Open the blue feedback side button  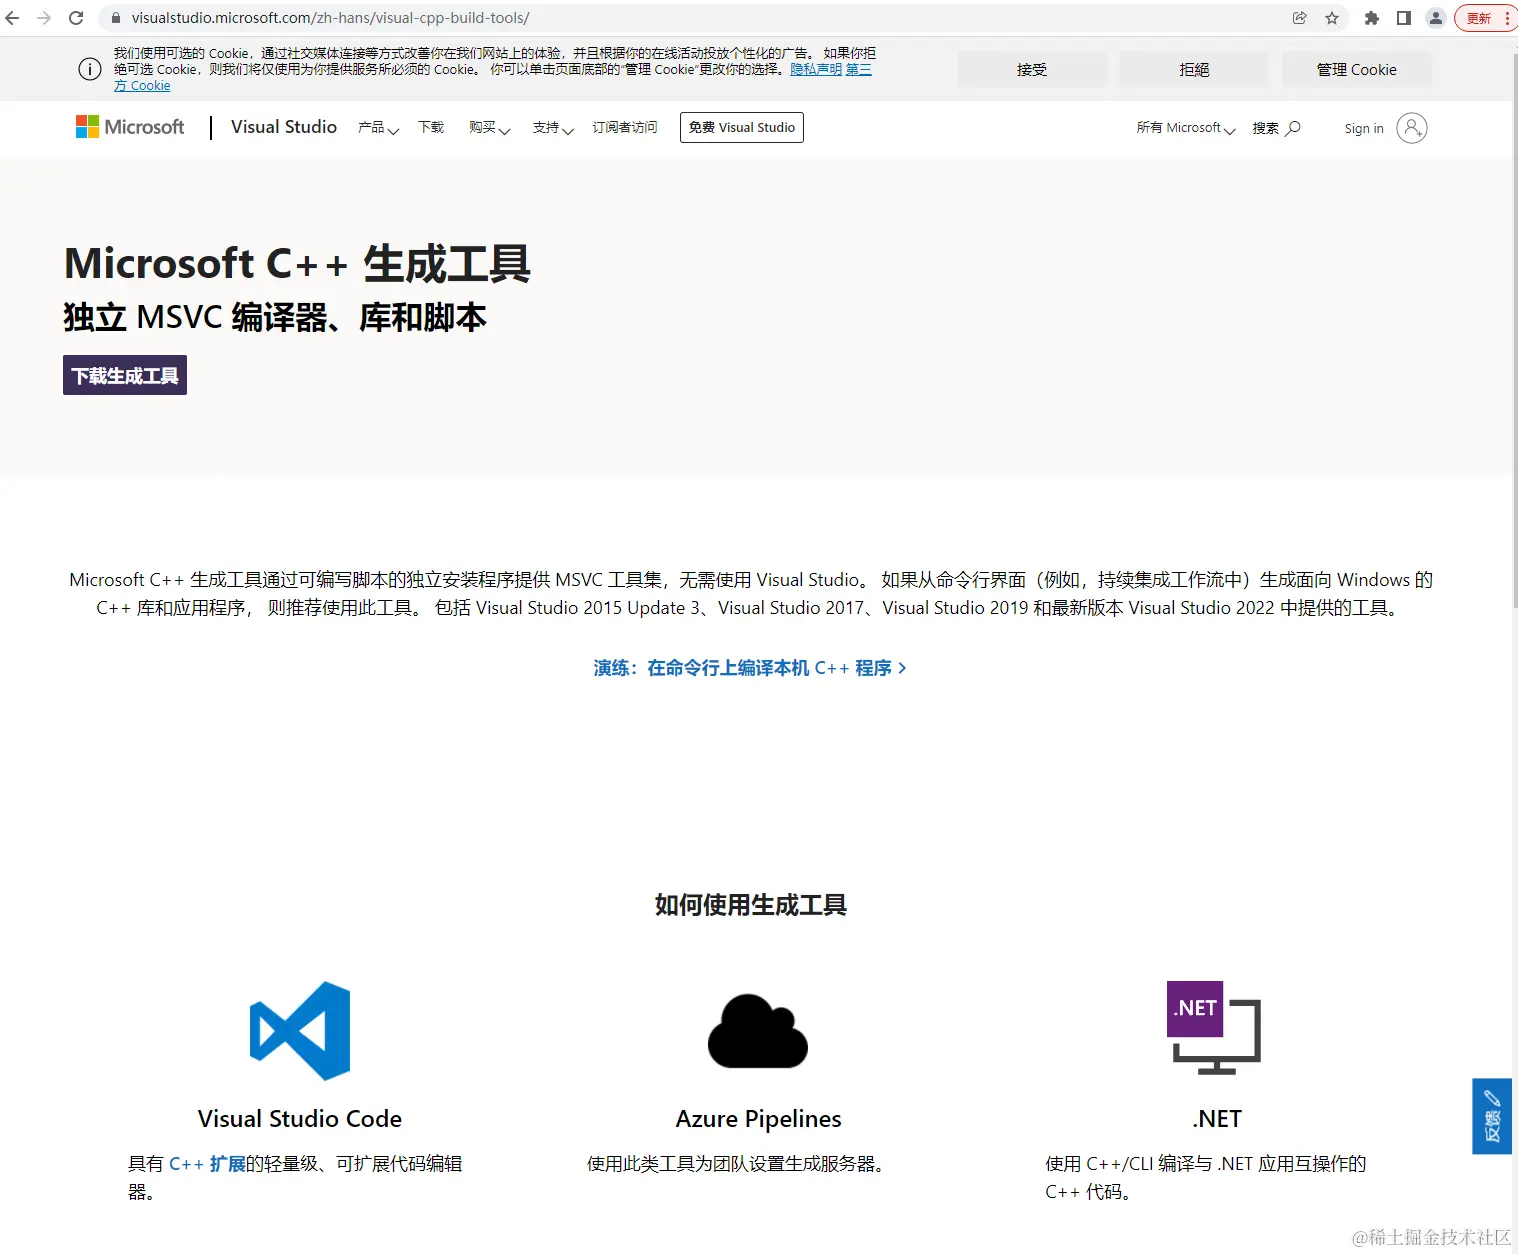(x=1492, y=1116)
